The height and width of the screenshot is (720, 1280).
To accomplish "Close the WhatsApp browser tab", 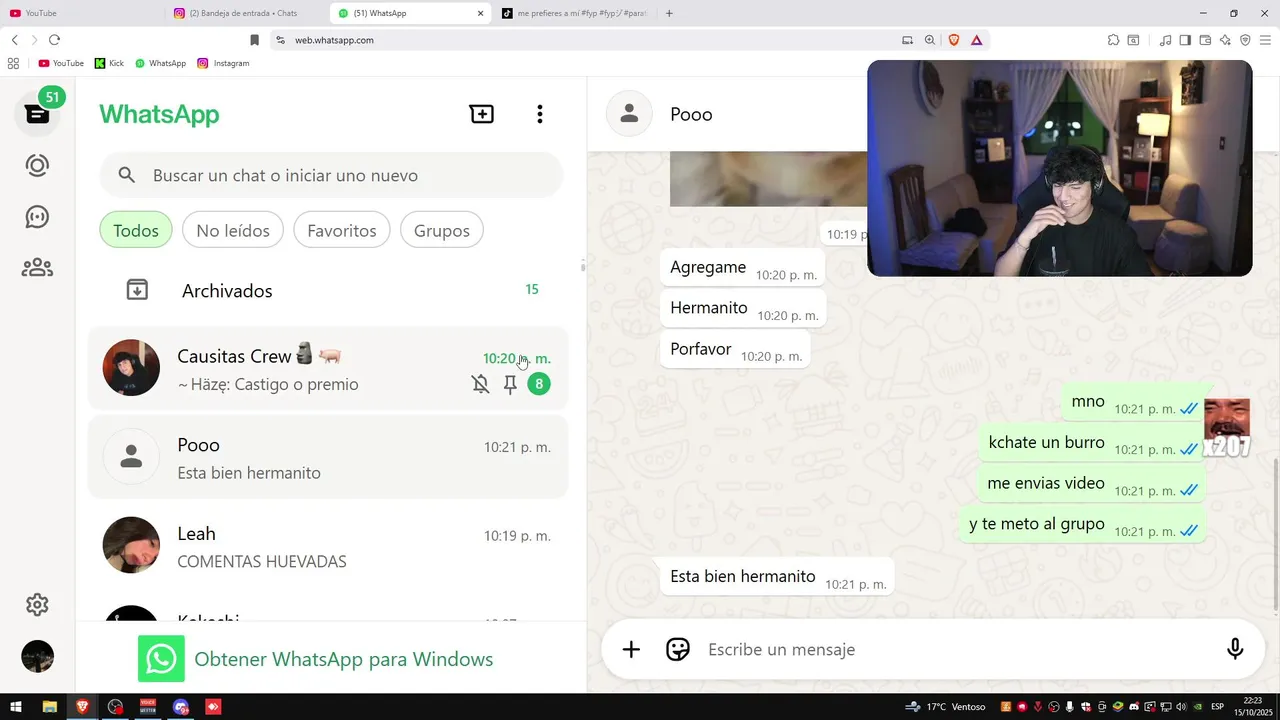I will click(480, 13).
